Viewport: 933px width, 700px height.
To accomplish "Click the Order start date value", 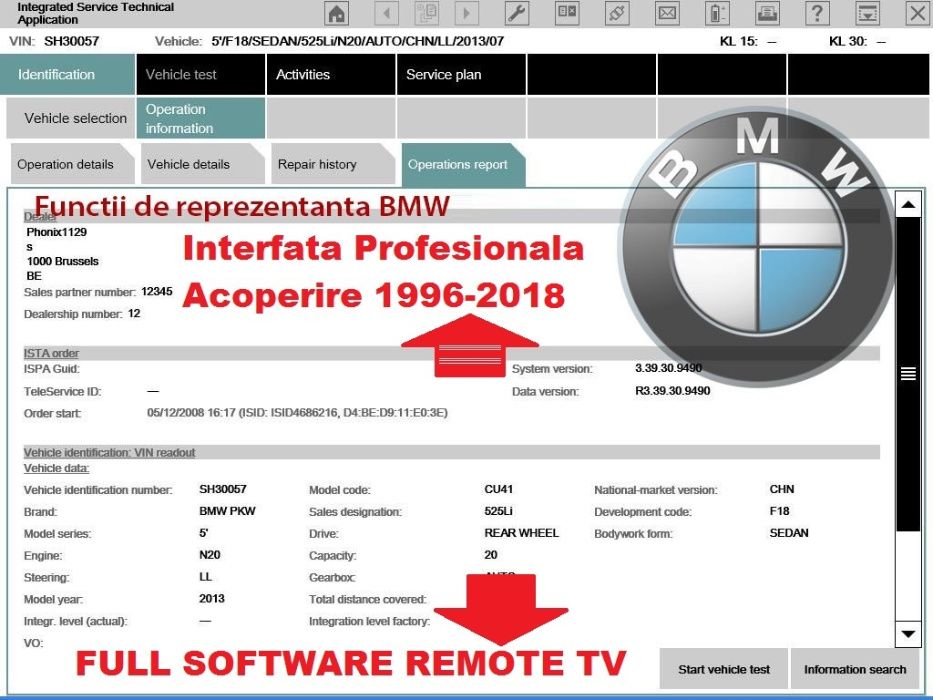I will tap(297, 412).
